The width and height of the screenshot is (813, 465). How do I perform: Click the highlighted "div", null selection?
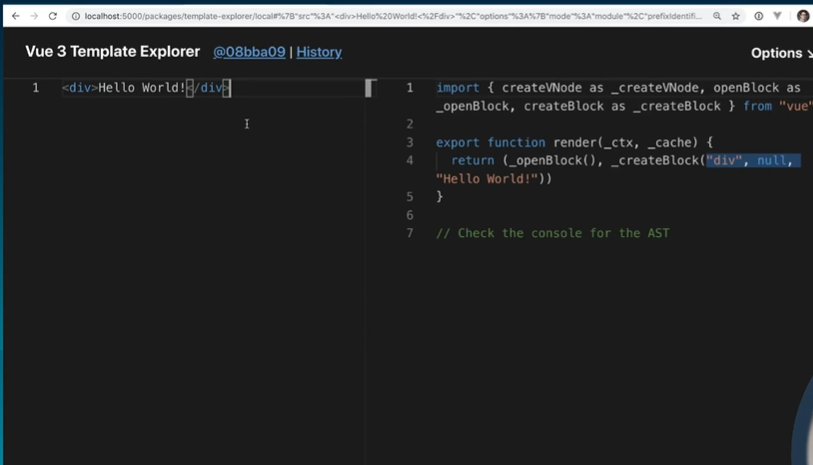(753, 160)
